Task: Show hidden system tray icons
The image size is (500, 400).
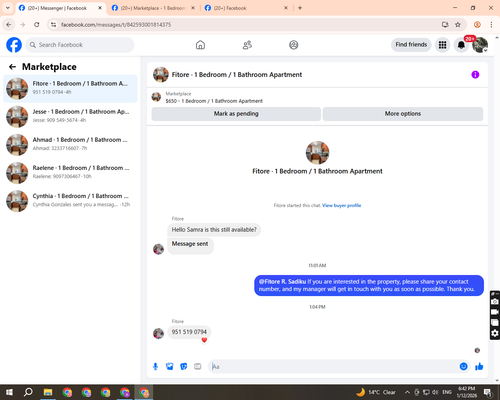Action: pos(407,392)
